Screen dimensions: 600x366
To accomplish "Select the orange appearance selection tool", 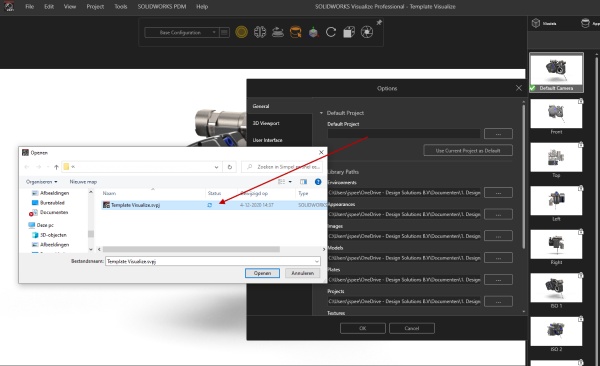I will pos(295,32).
